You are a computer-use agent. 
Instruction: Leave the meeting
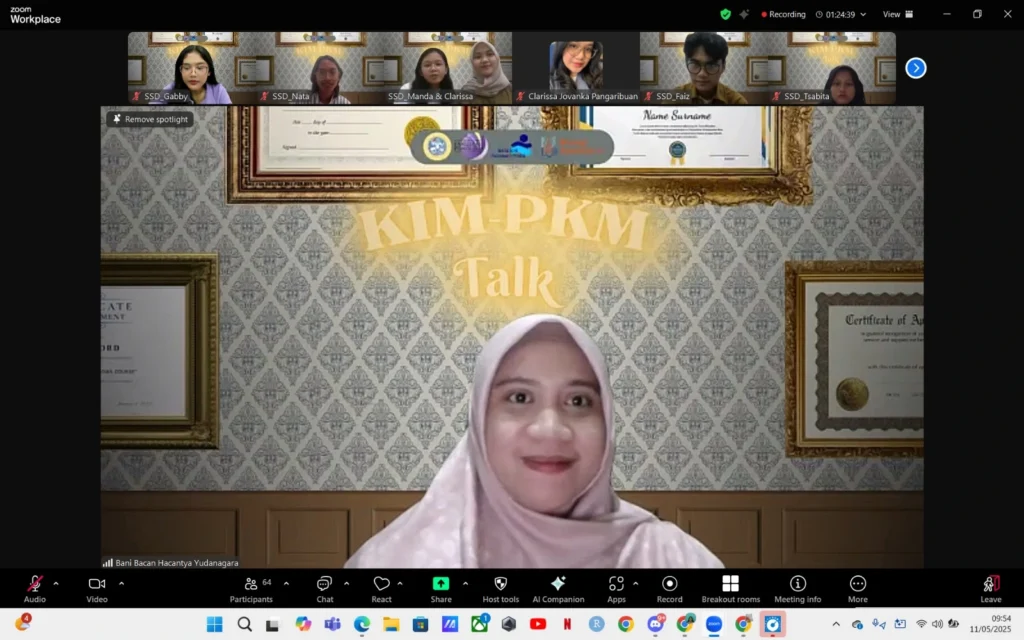tap(991, 588)
